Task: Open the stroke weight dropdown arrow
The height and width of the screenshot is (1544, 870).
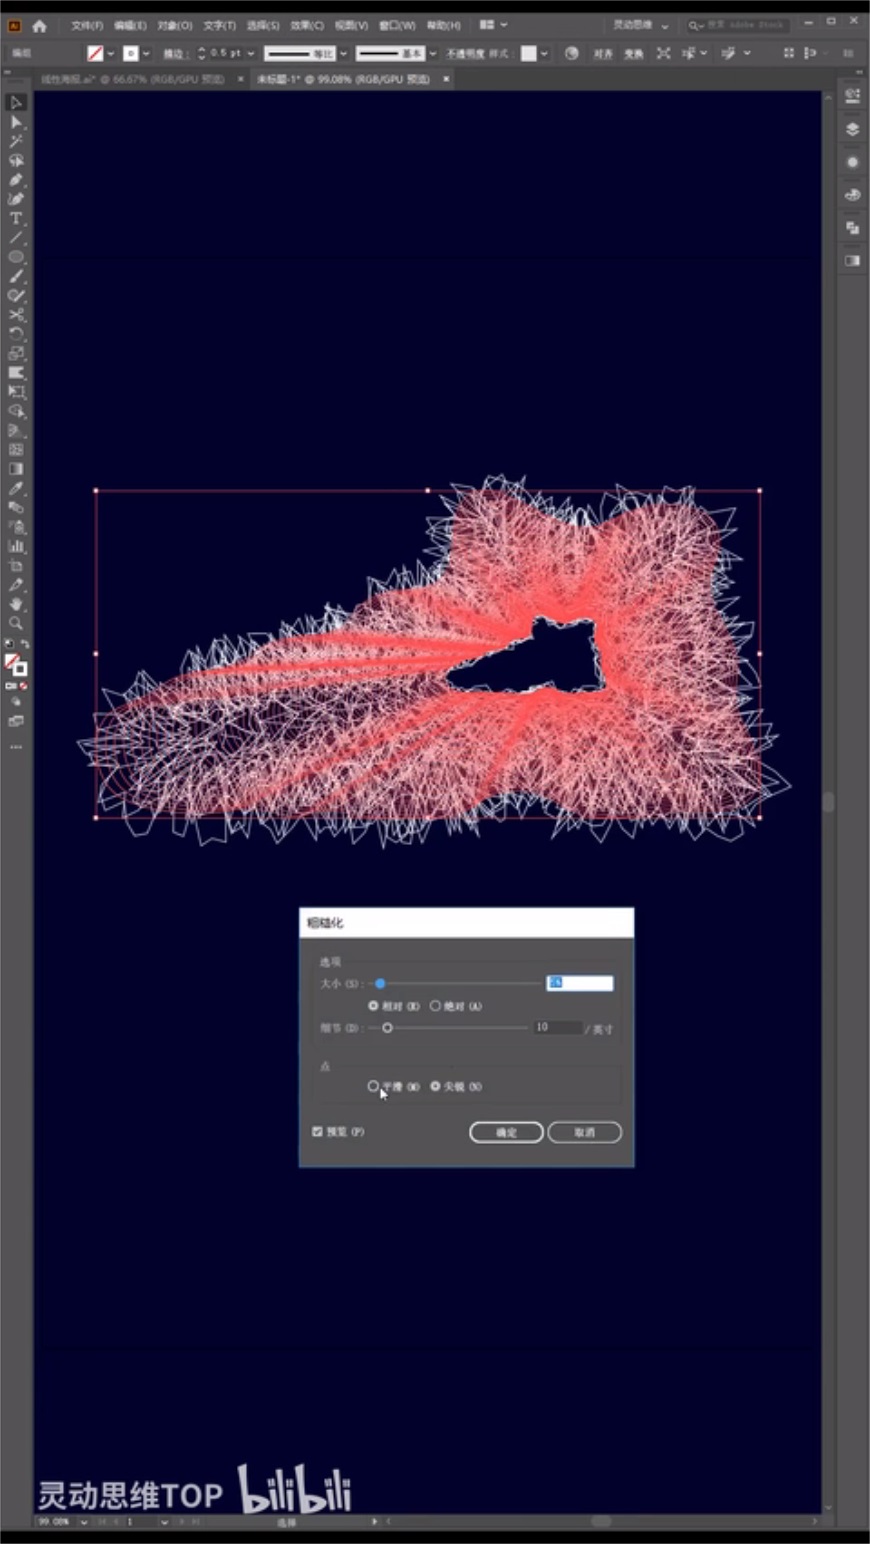Action: click(x=251, y=53)
